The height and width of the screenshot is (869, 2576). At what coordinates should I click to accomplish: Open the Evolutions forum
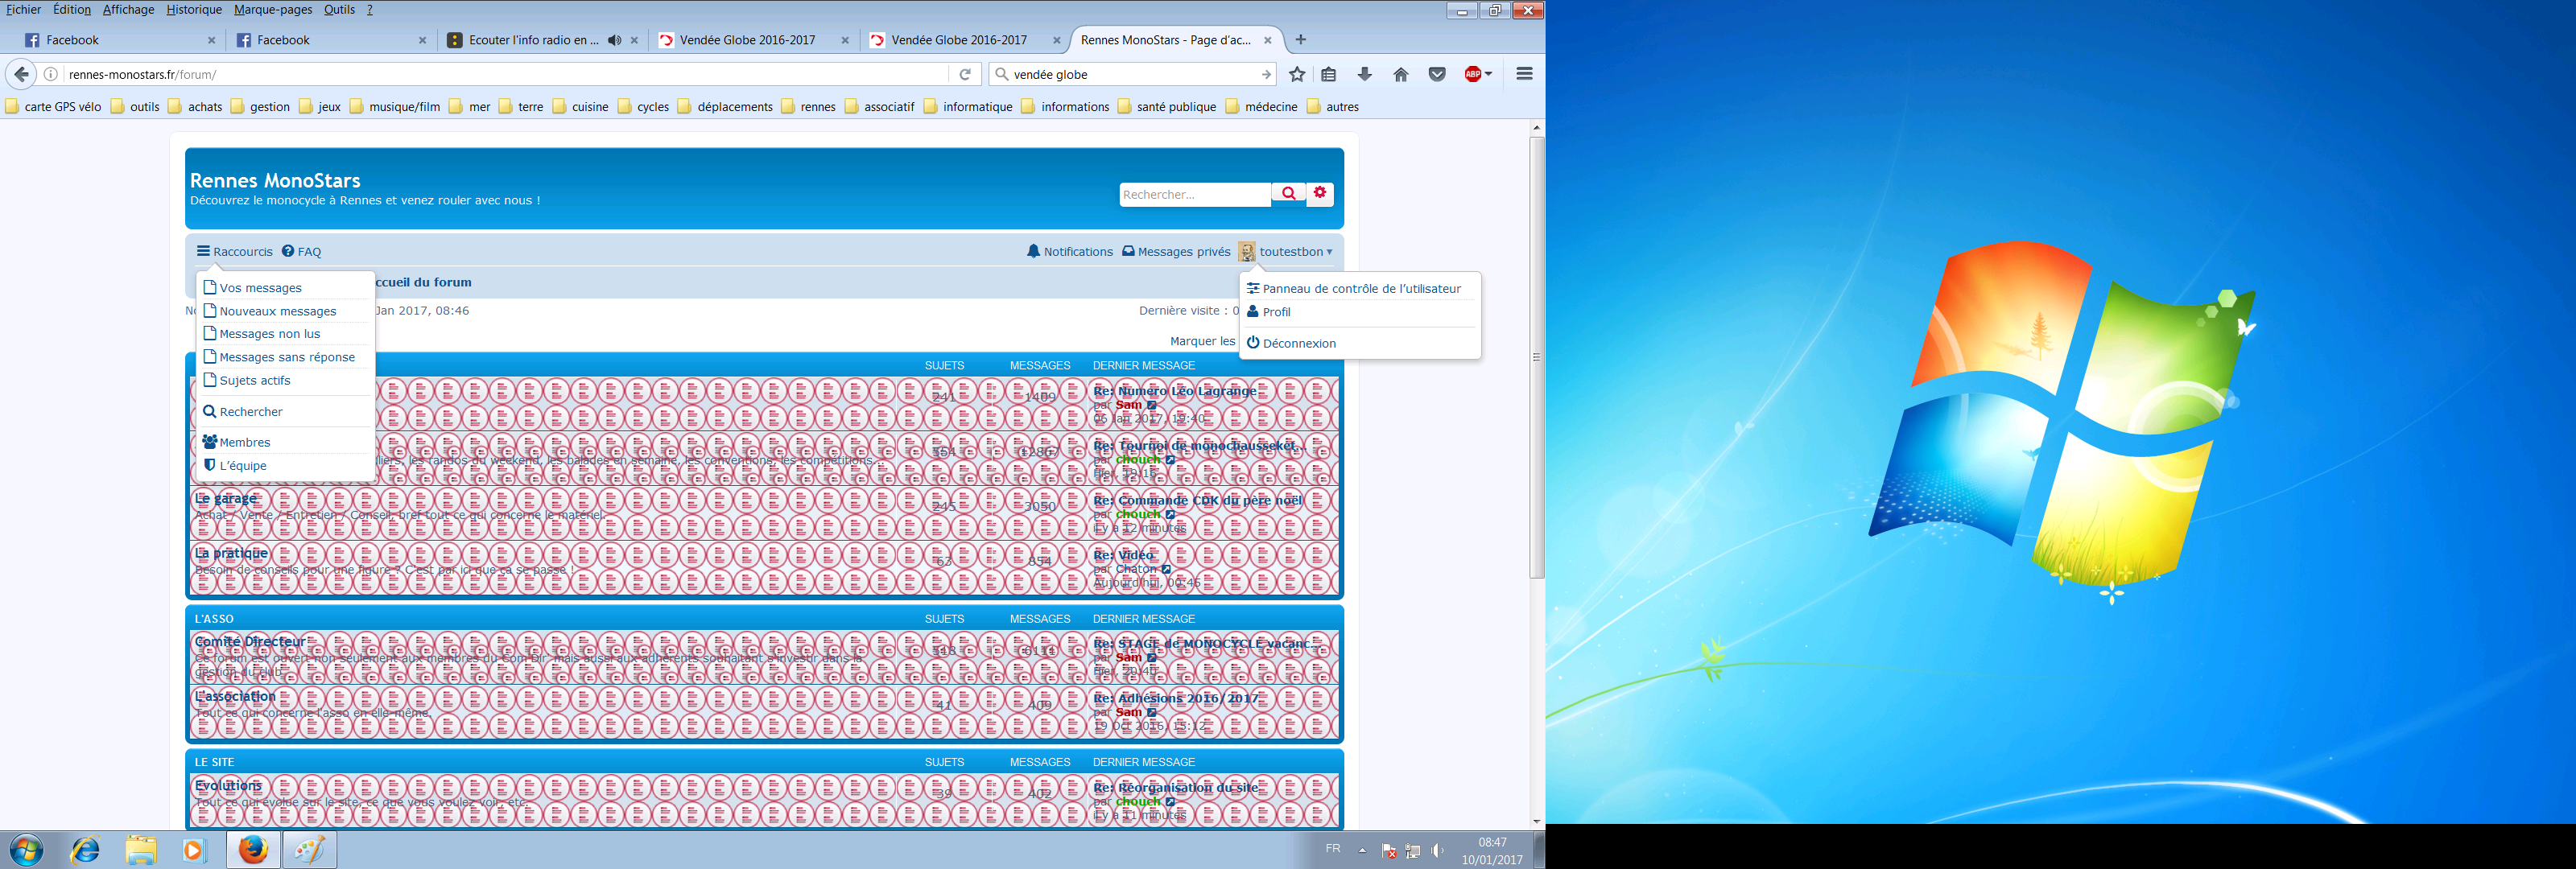[x=228, y=786]
